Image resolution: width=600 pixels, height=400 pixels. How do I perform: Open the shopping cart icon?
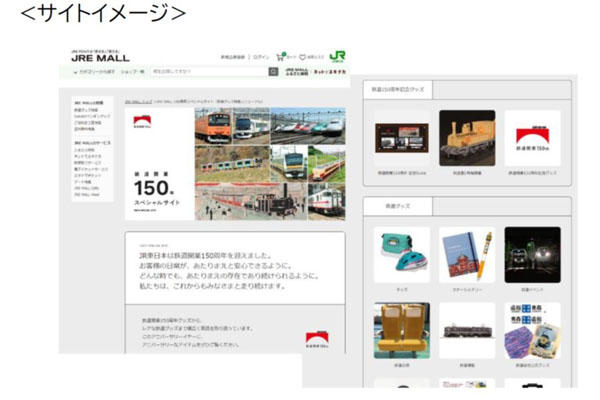(280, 57)
